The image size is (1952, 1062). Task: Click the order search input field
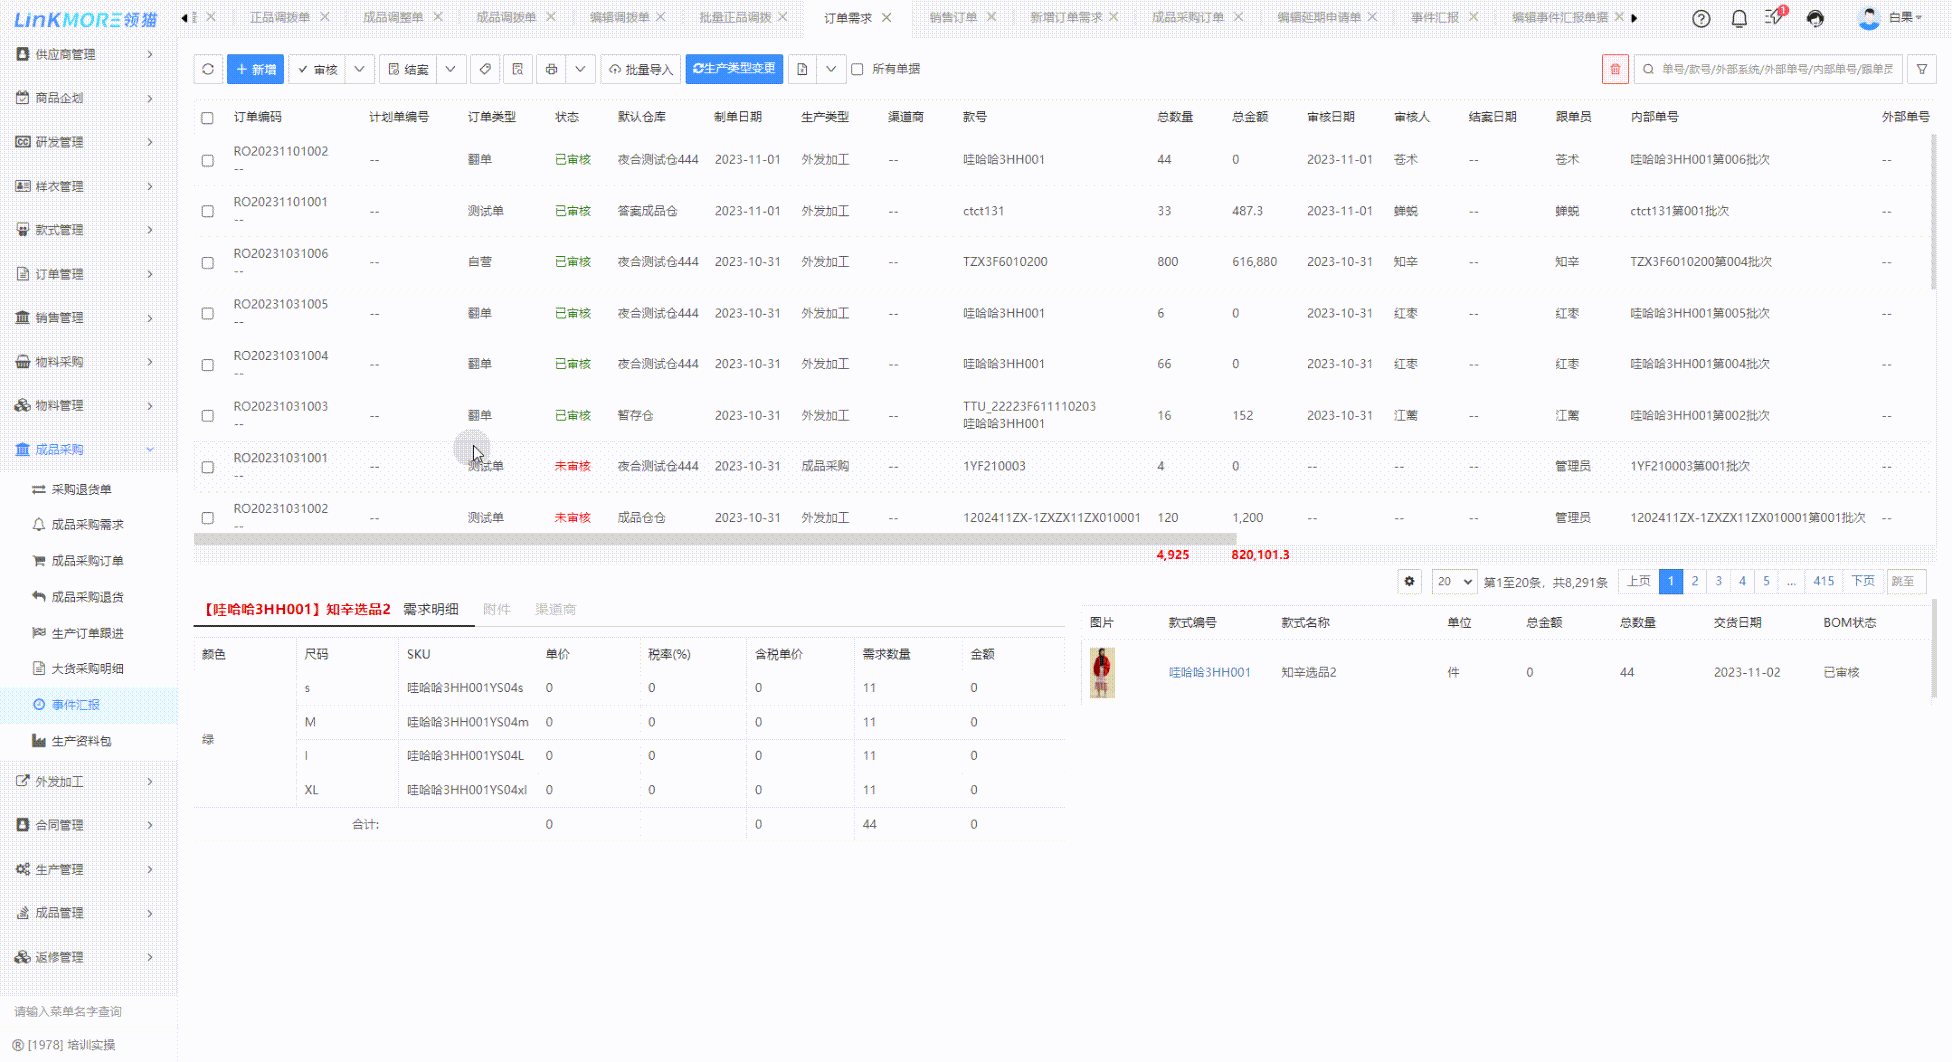[1776, 69]
